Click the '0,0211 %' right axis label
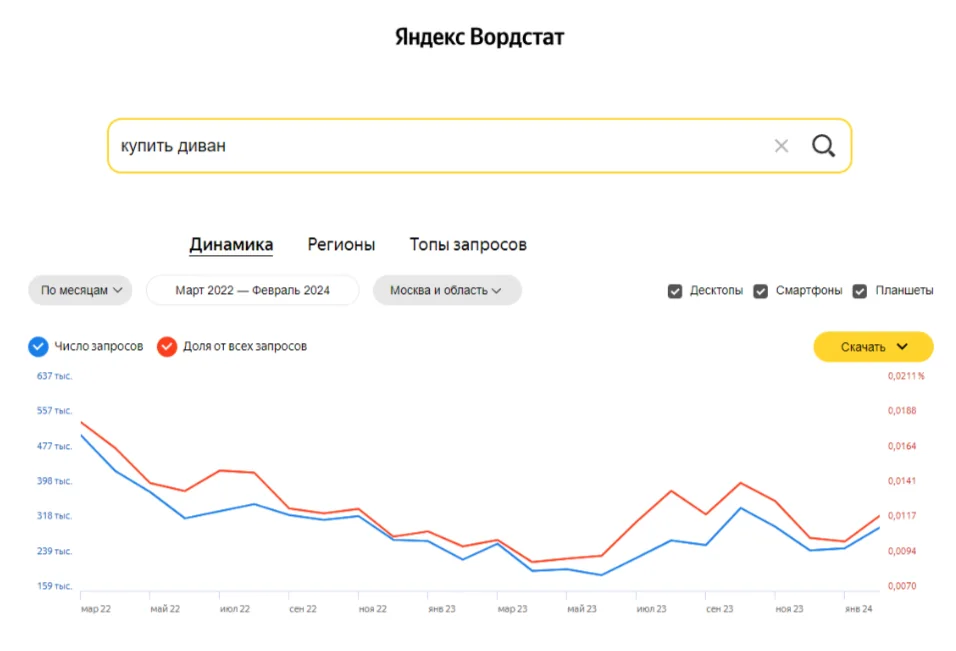956x651 pixels. [906, 376]
